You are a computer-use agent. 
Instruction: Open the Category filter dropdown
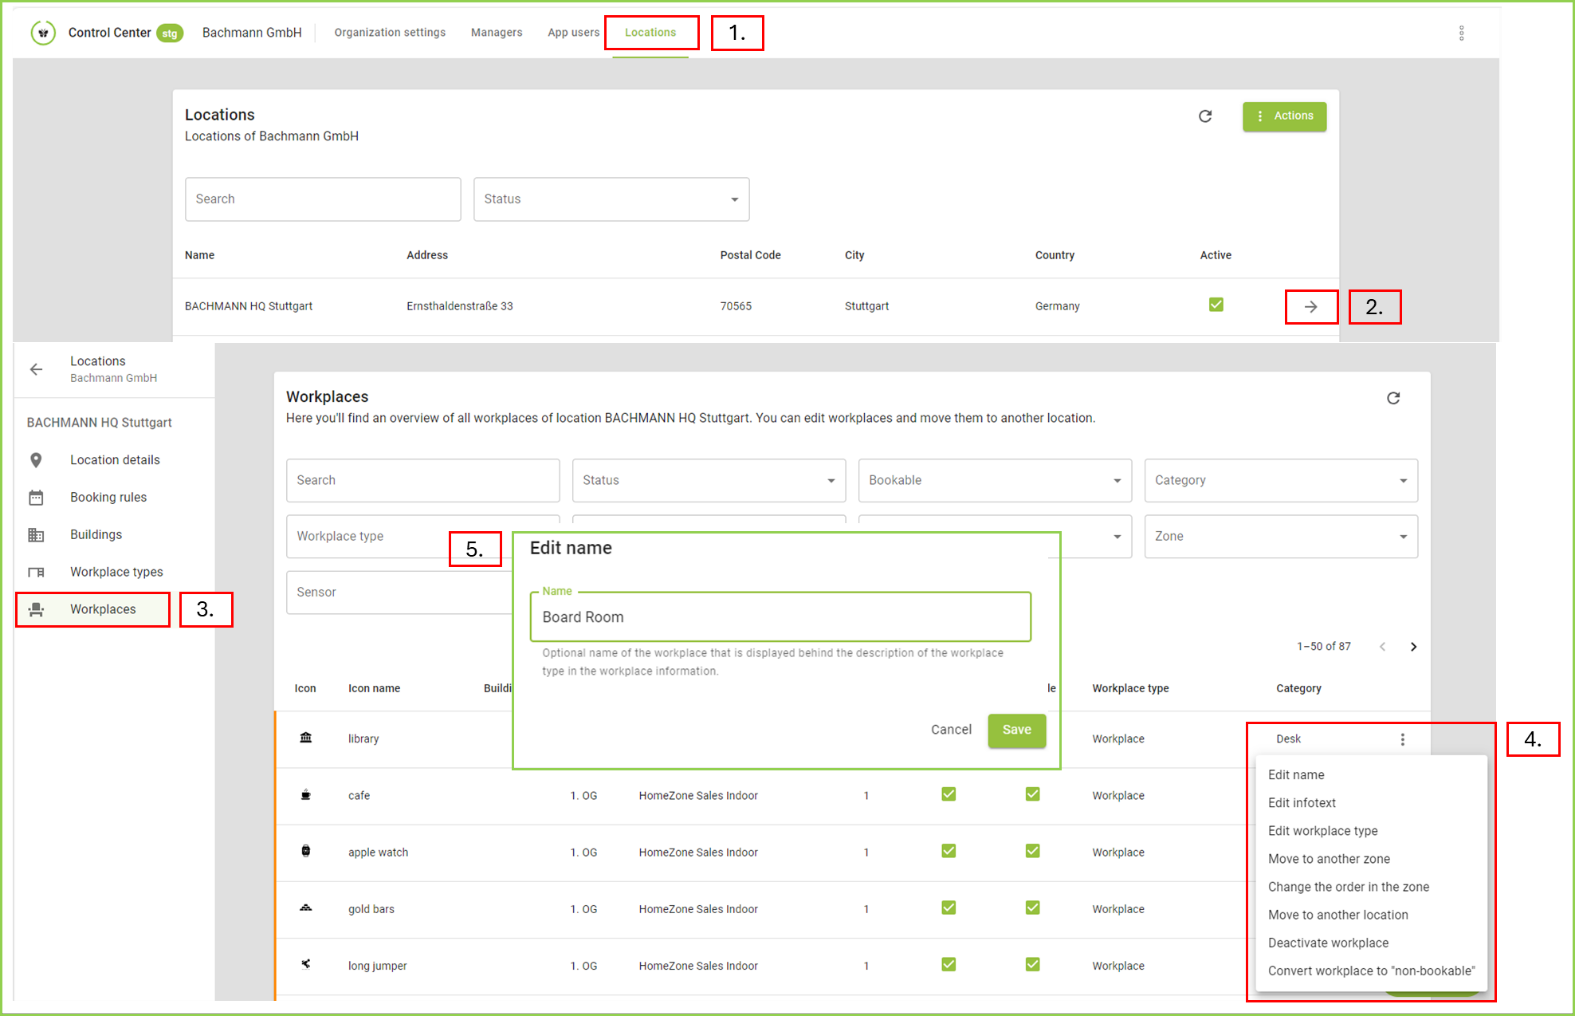(1280, 481)
